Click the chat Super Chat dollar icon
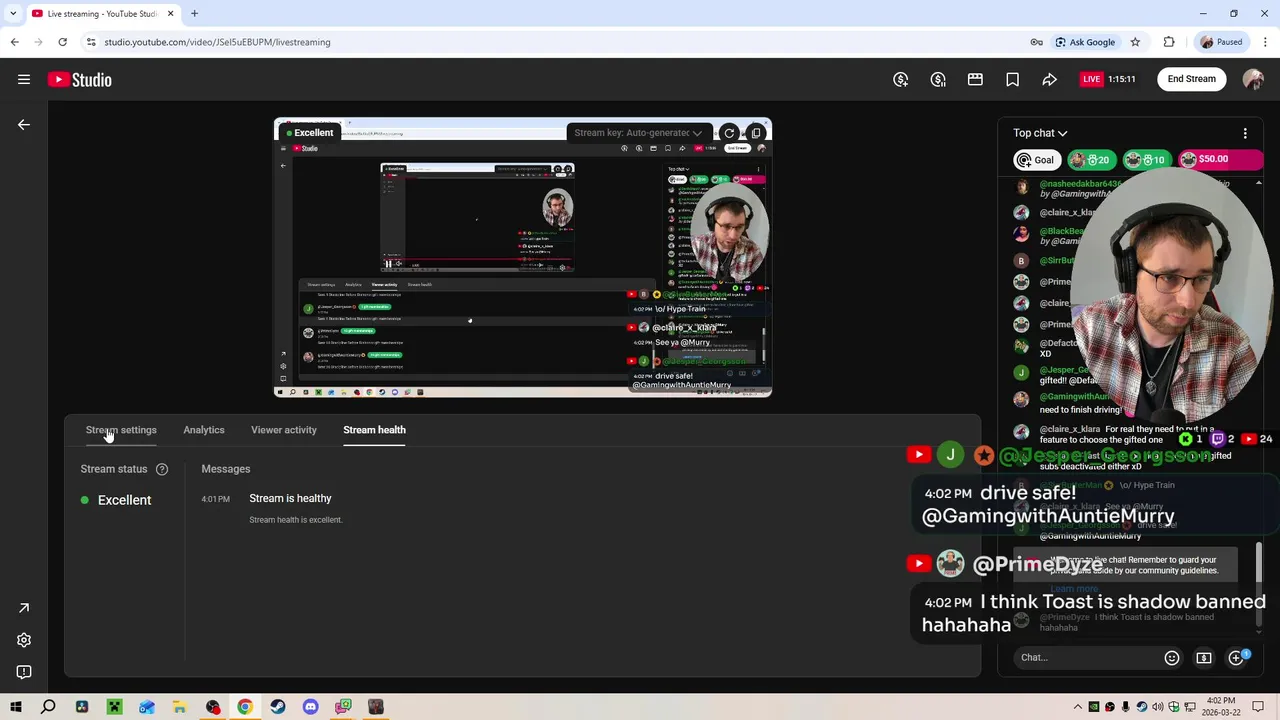 1204,658
